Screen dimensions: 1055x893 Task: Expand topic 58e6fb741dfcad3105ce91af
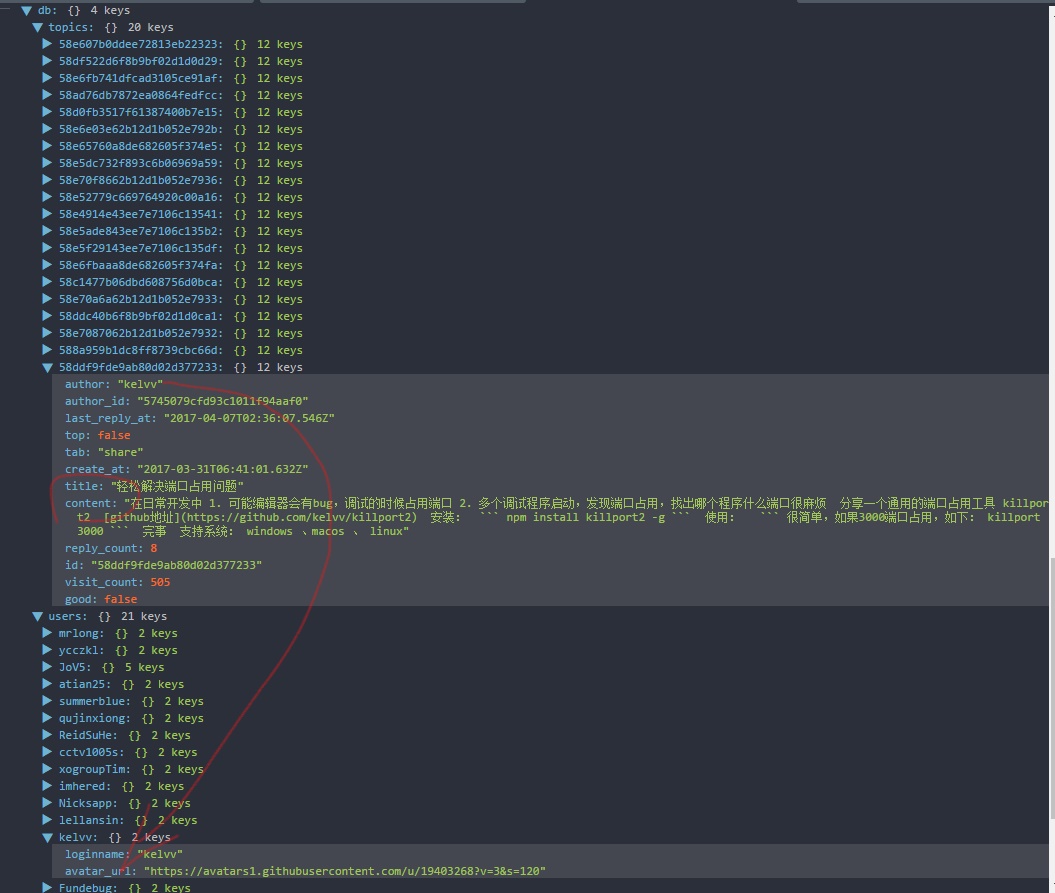(47, 78)
